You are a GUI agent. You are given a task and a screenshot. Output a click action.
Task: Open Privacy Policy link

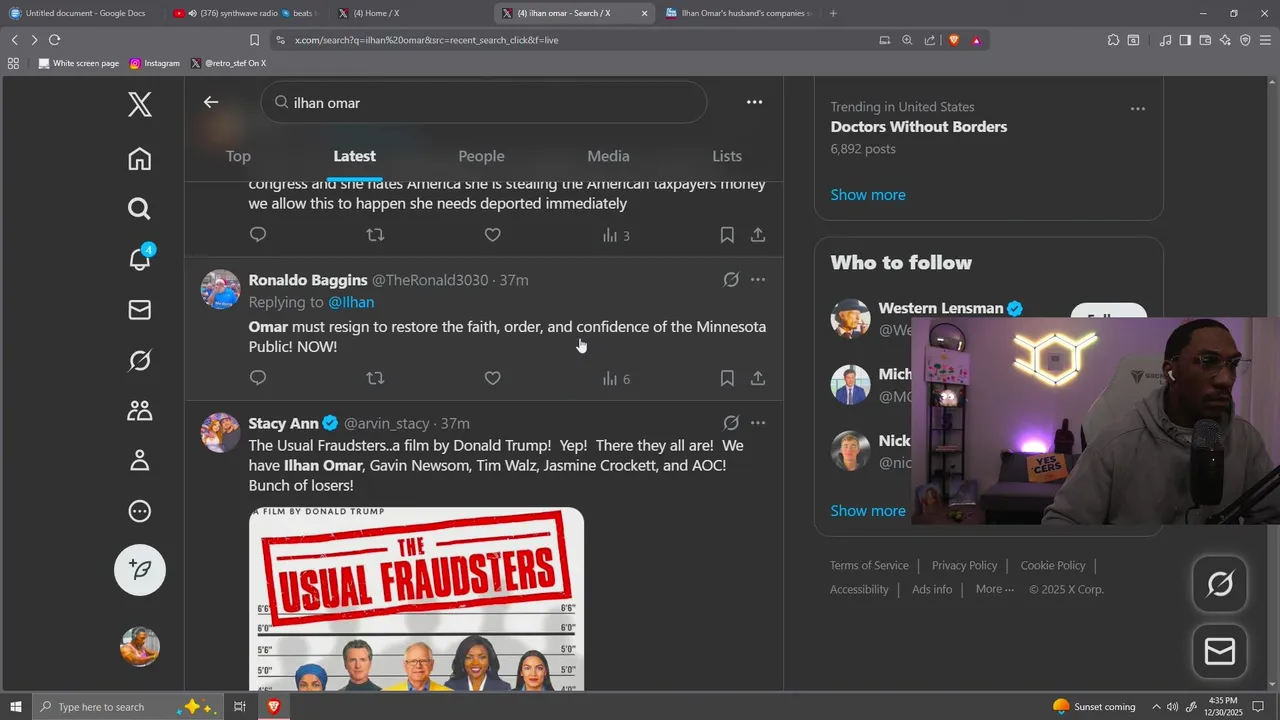[x=964, y=566]
